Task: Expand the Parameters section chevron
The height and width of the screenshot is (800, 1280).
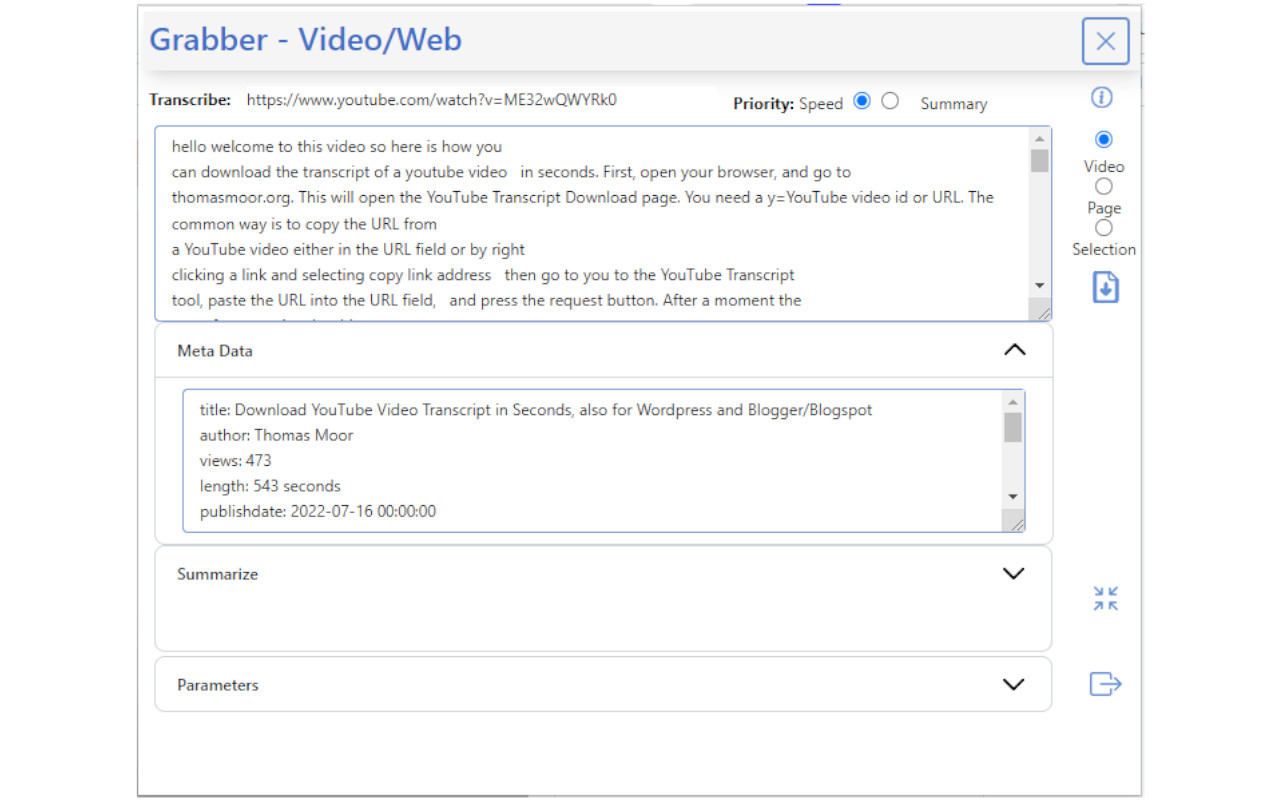Action: coord(1014,684)
